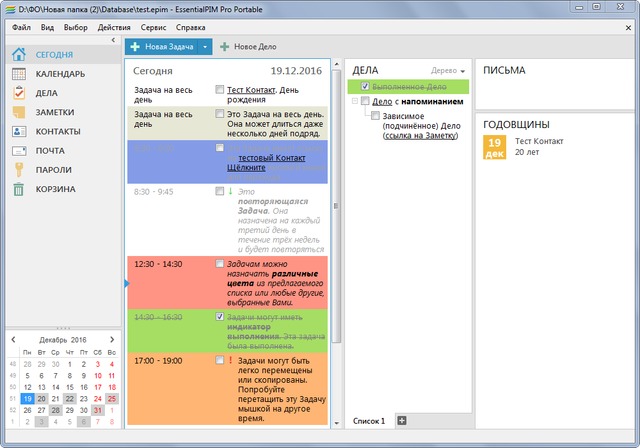
Task: Add a new to-do list tab with plus icon
Action: tap(402, 420)
